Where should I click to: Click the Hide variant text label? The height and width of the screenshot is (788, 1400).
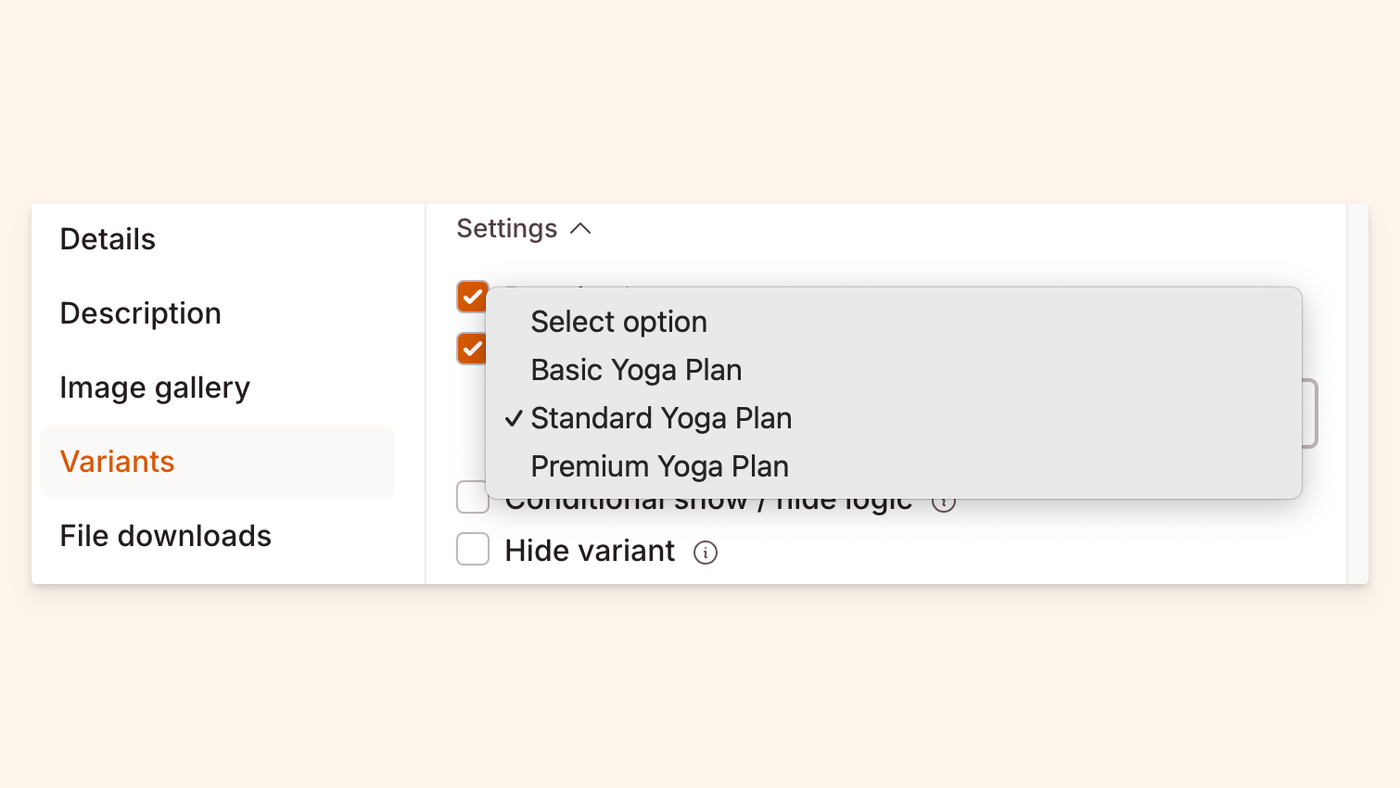(x=589, y=551)
